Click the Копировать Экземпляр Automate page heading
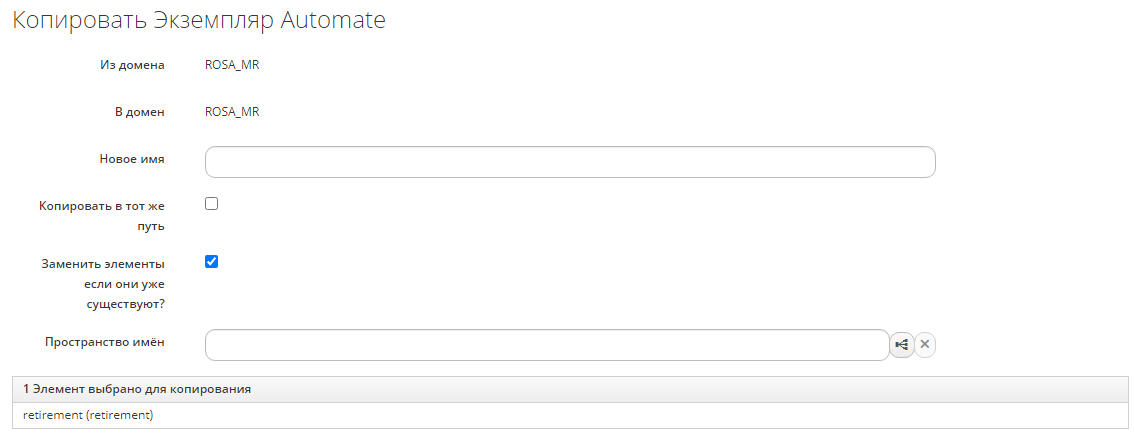1134x444 pixels. (x=199, y=21)
